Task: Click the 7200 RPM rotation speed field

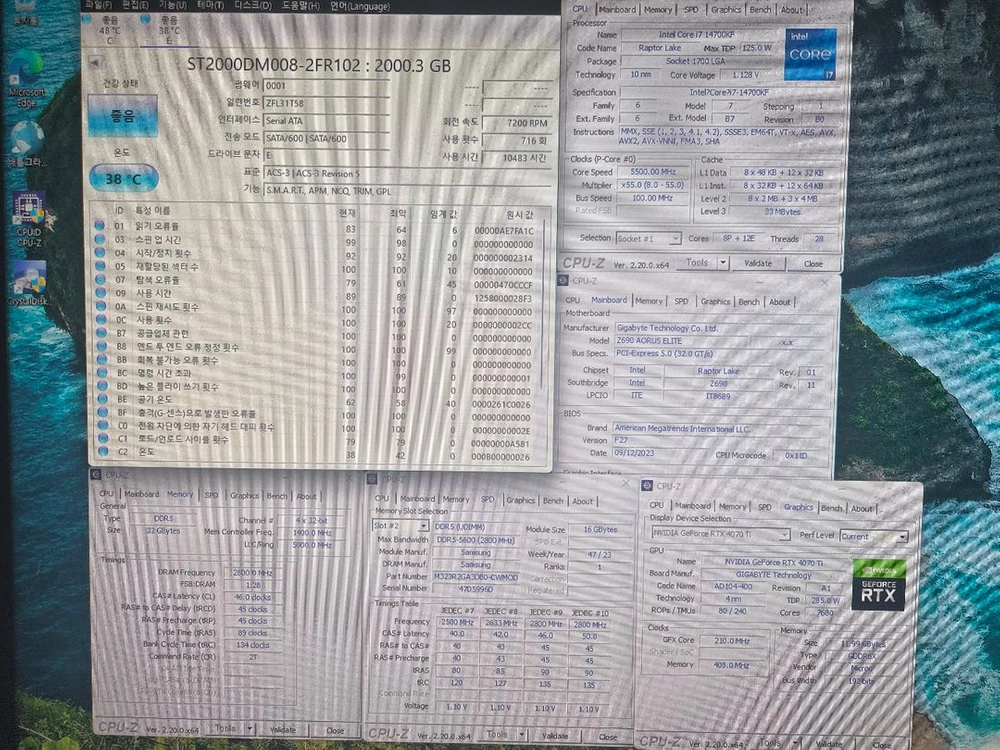Action: click(x=516, y=122)
